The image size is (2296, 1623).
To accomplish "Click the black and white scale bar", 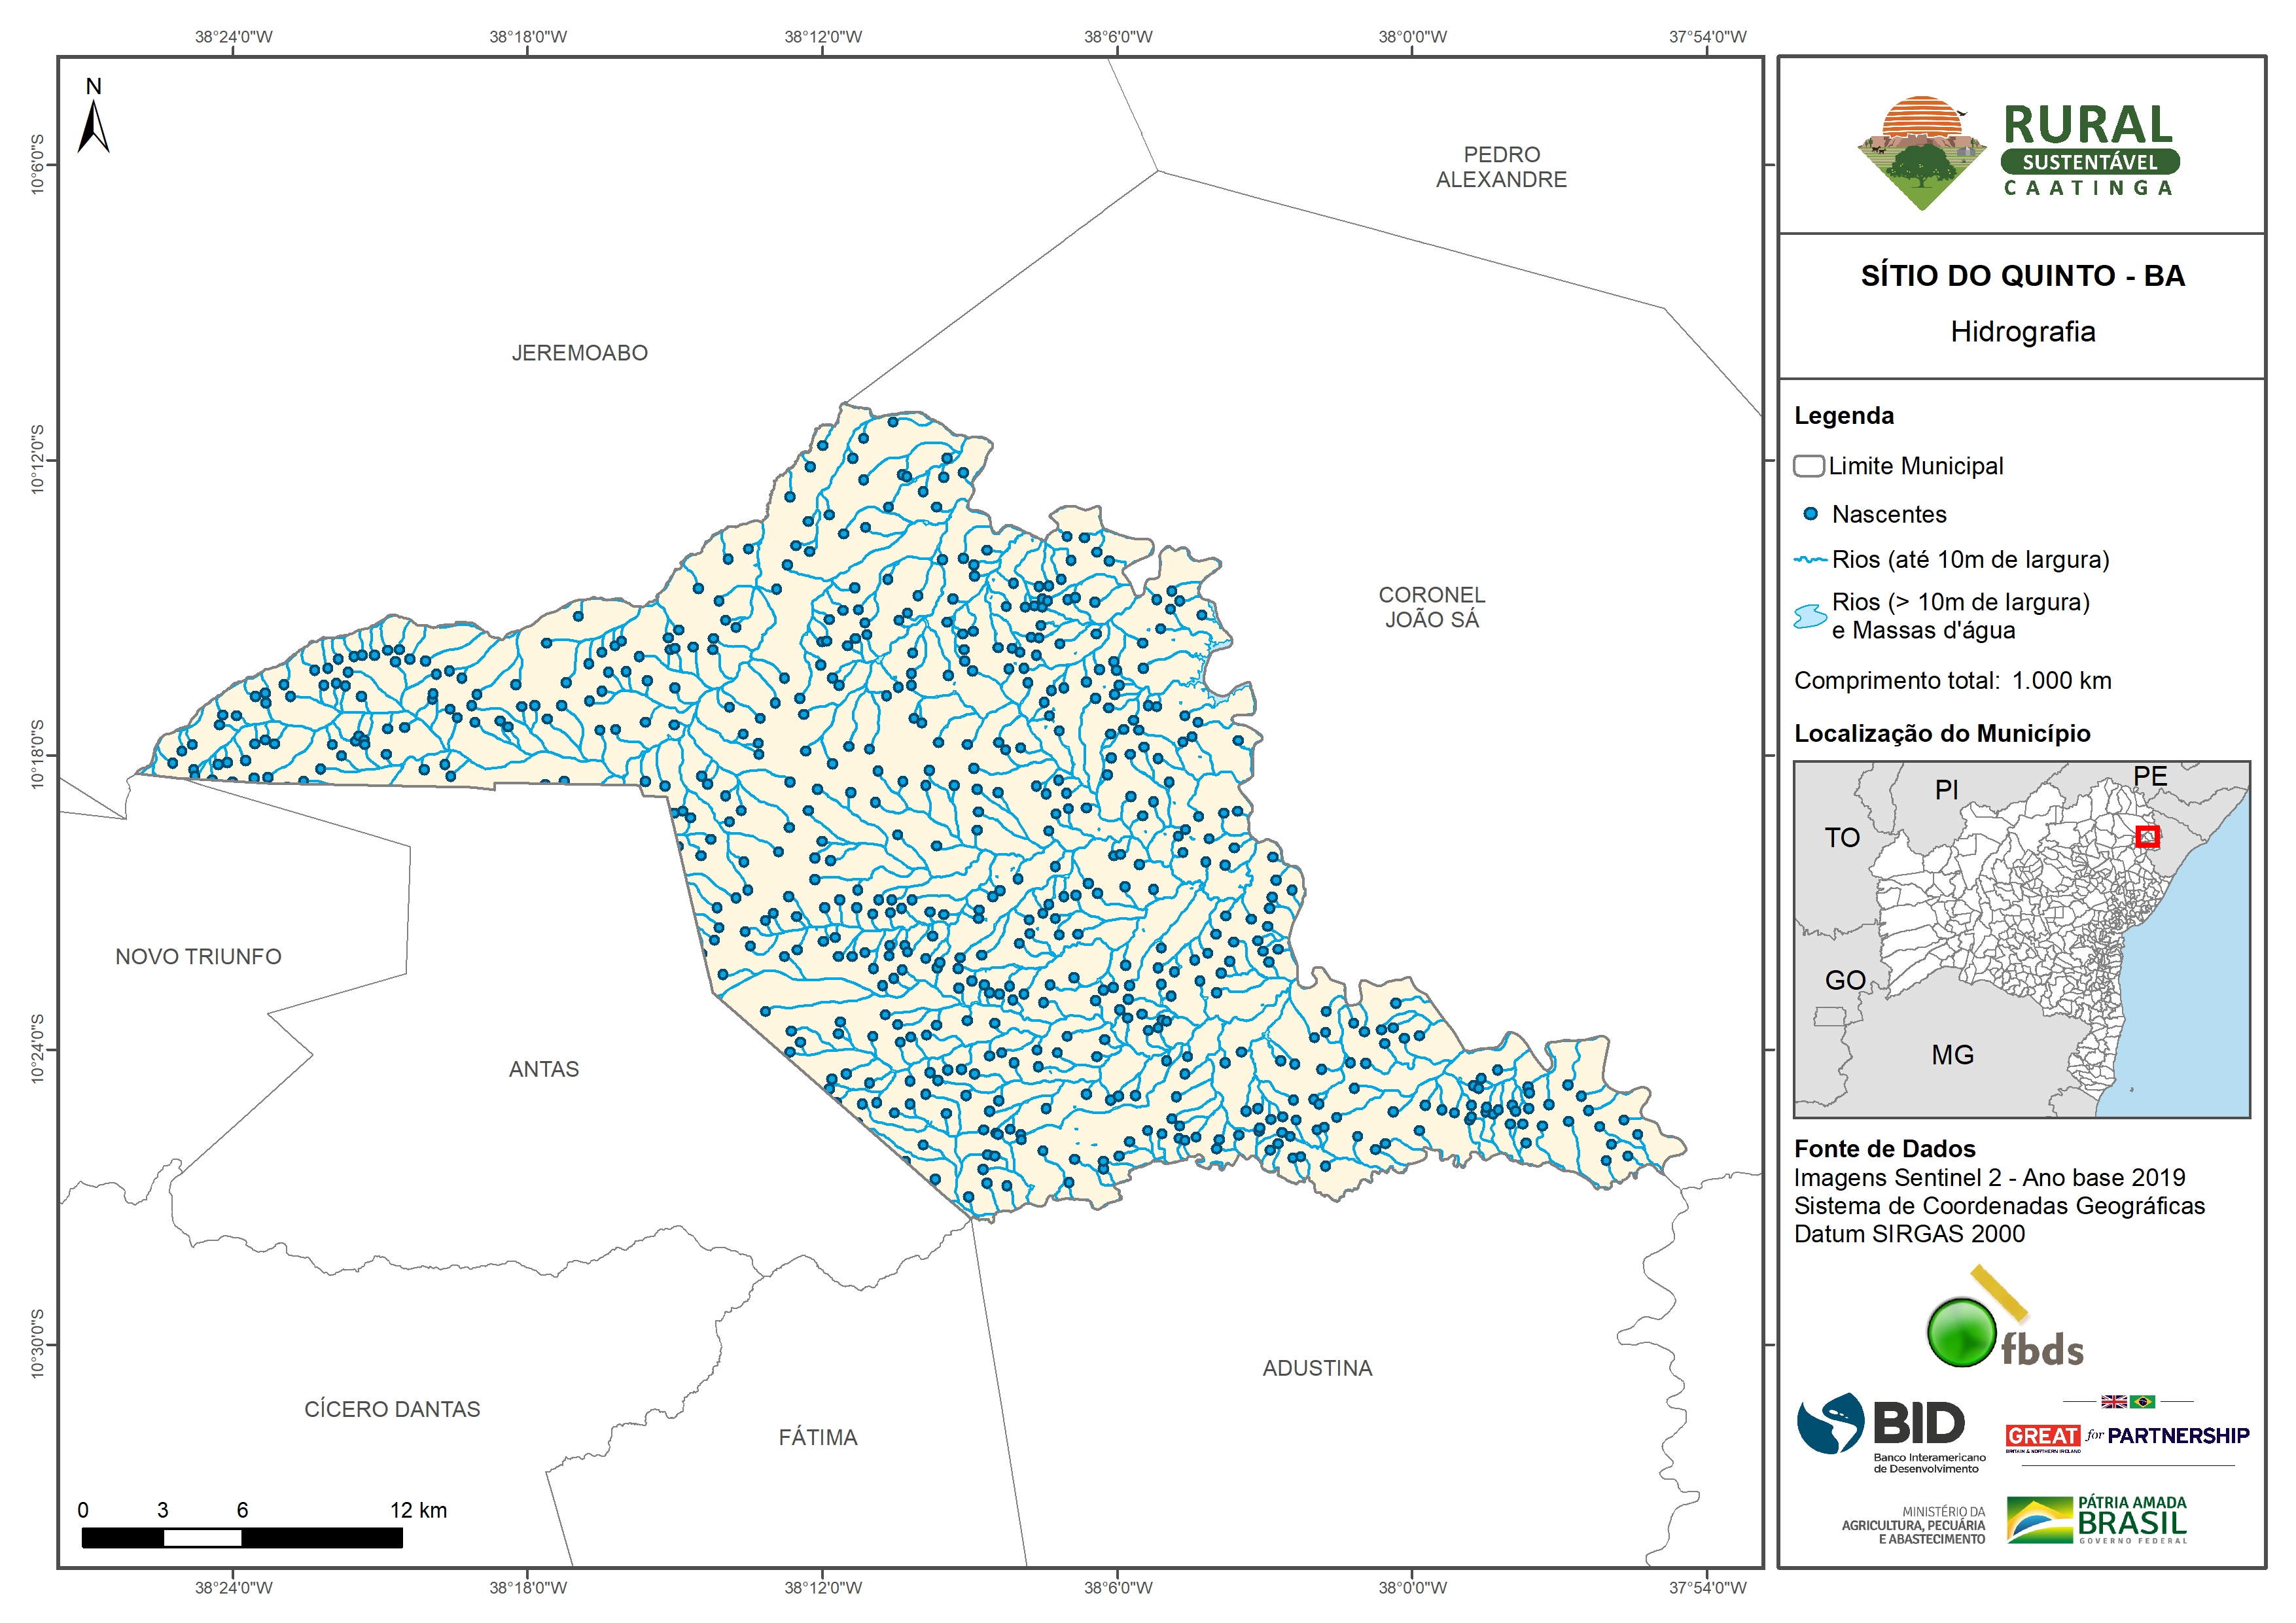I will pyautogui.click(x=242, y=1538).
